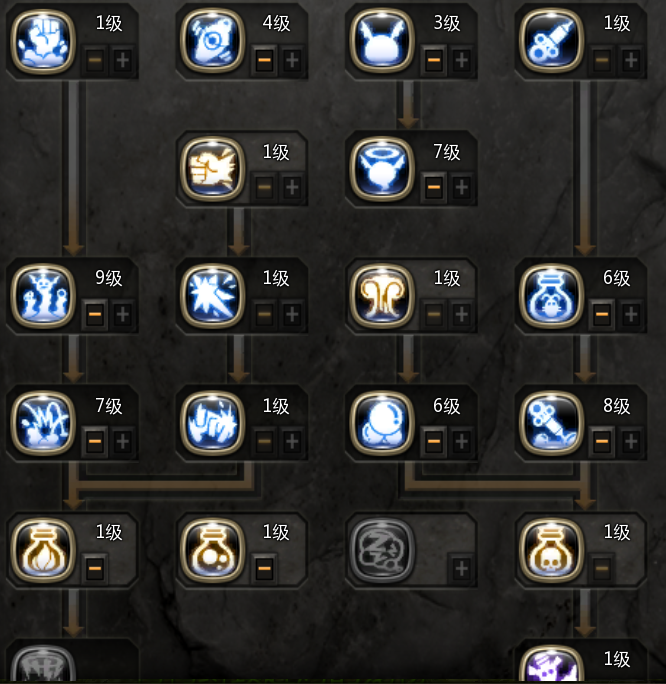Viewport: 666px width, 684px height.
Task: Remove a point from the level 9 ghost skill
Action: [95, 314]
